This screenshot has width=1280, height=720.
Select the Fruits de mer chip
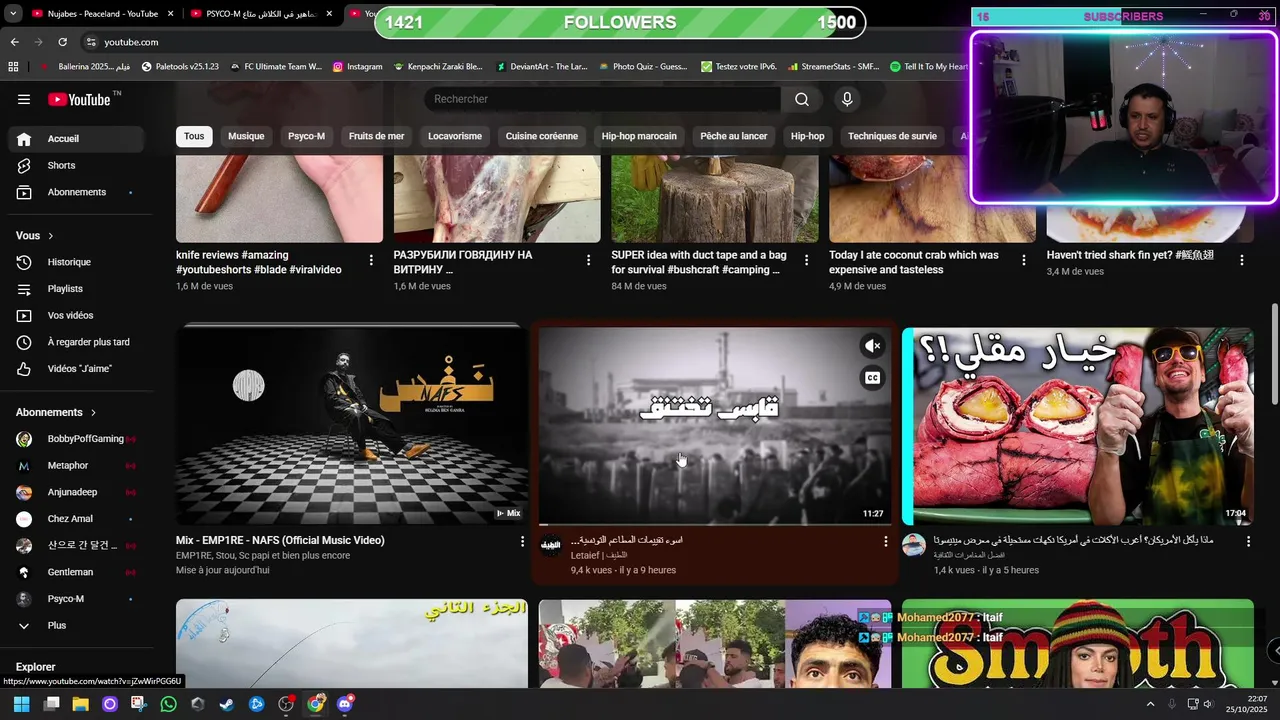[377, 136]
